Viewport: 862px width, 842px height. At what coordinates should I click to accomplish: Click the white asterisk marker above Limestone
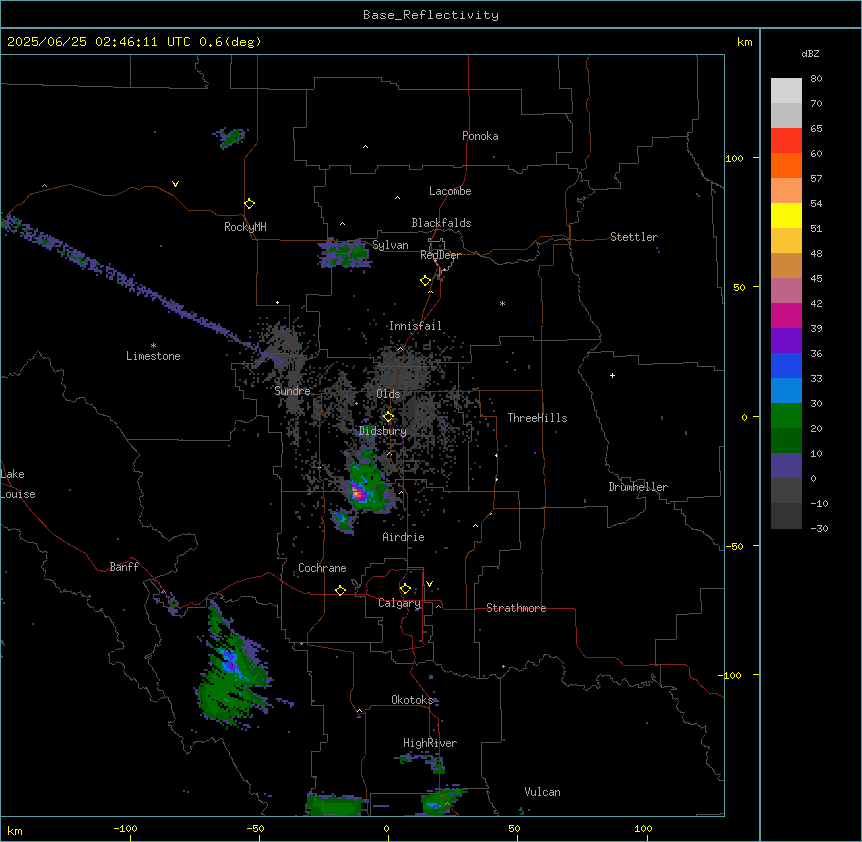click(153, 346)
